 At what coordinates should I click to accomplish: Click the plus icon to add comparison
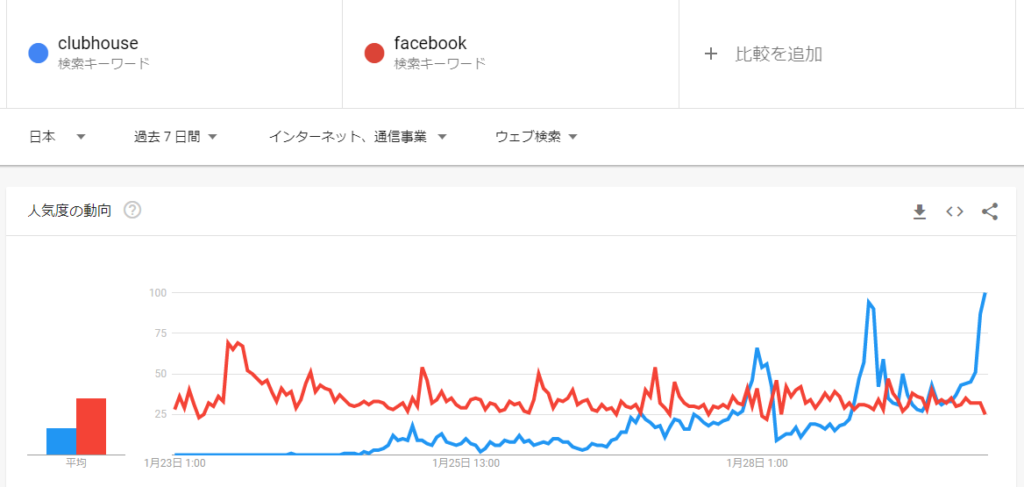click(711, 54)
